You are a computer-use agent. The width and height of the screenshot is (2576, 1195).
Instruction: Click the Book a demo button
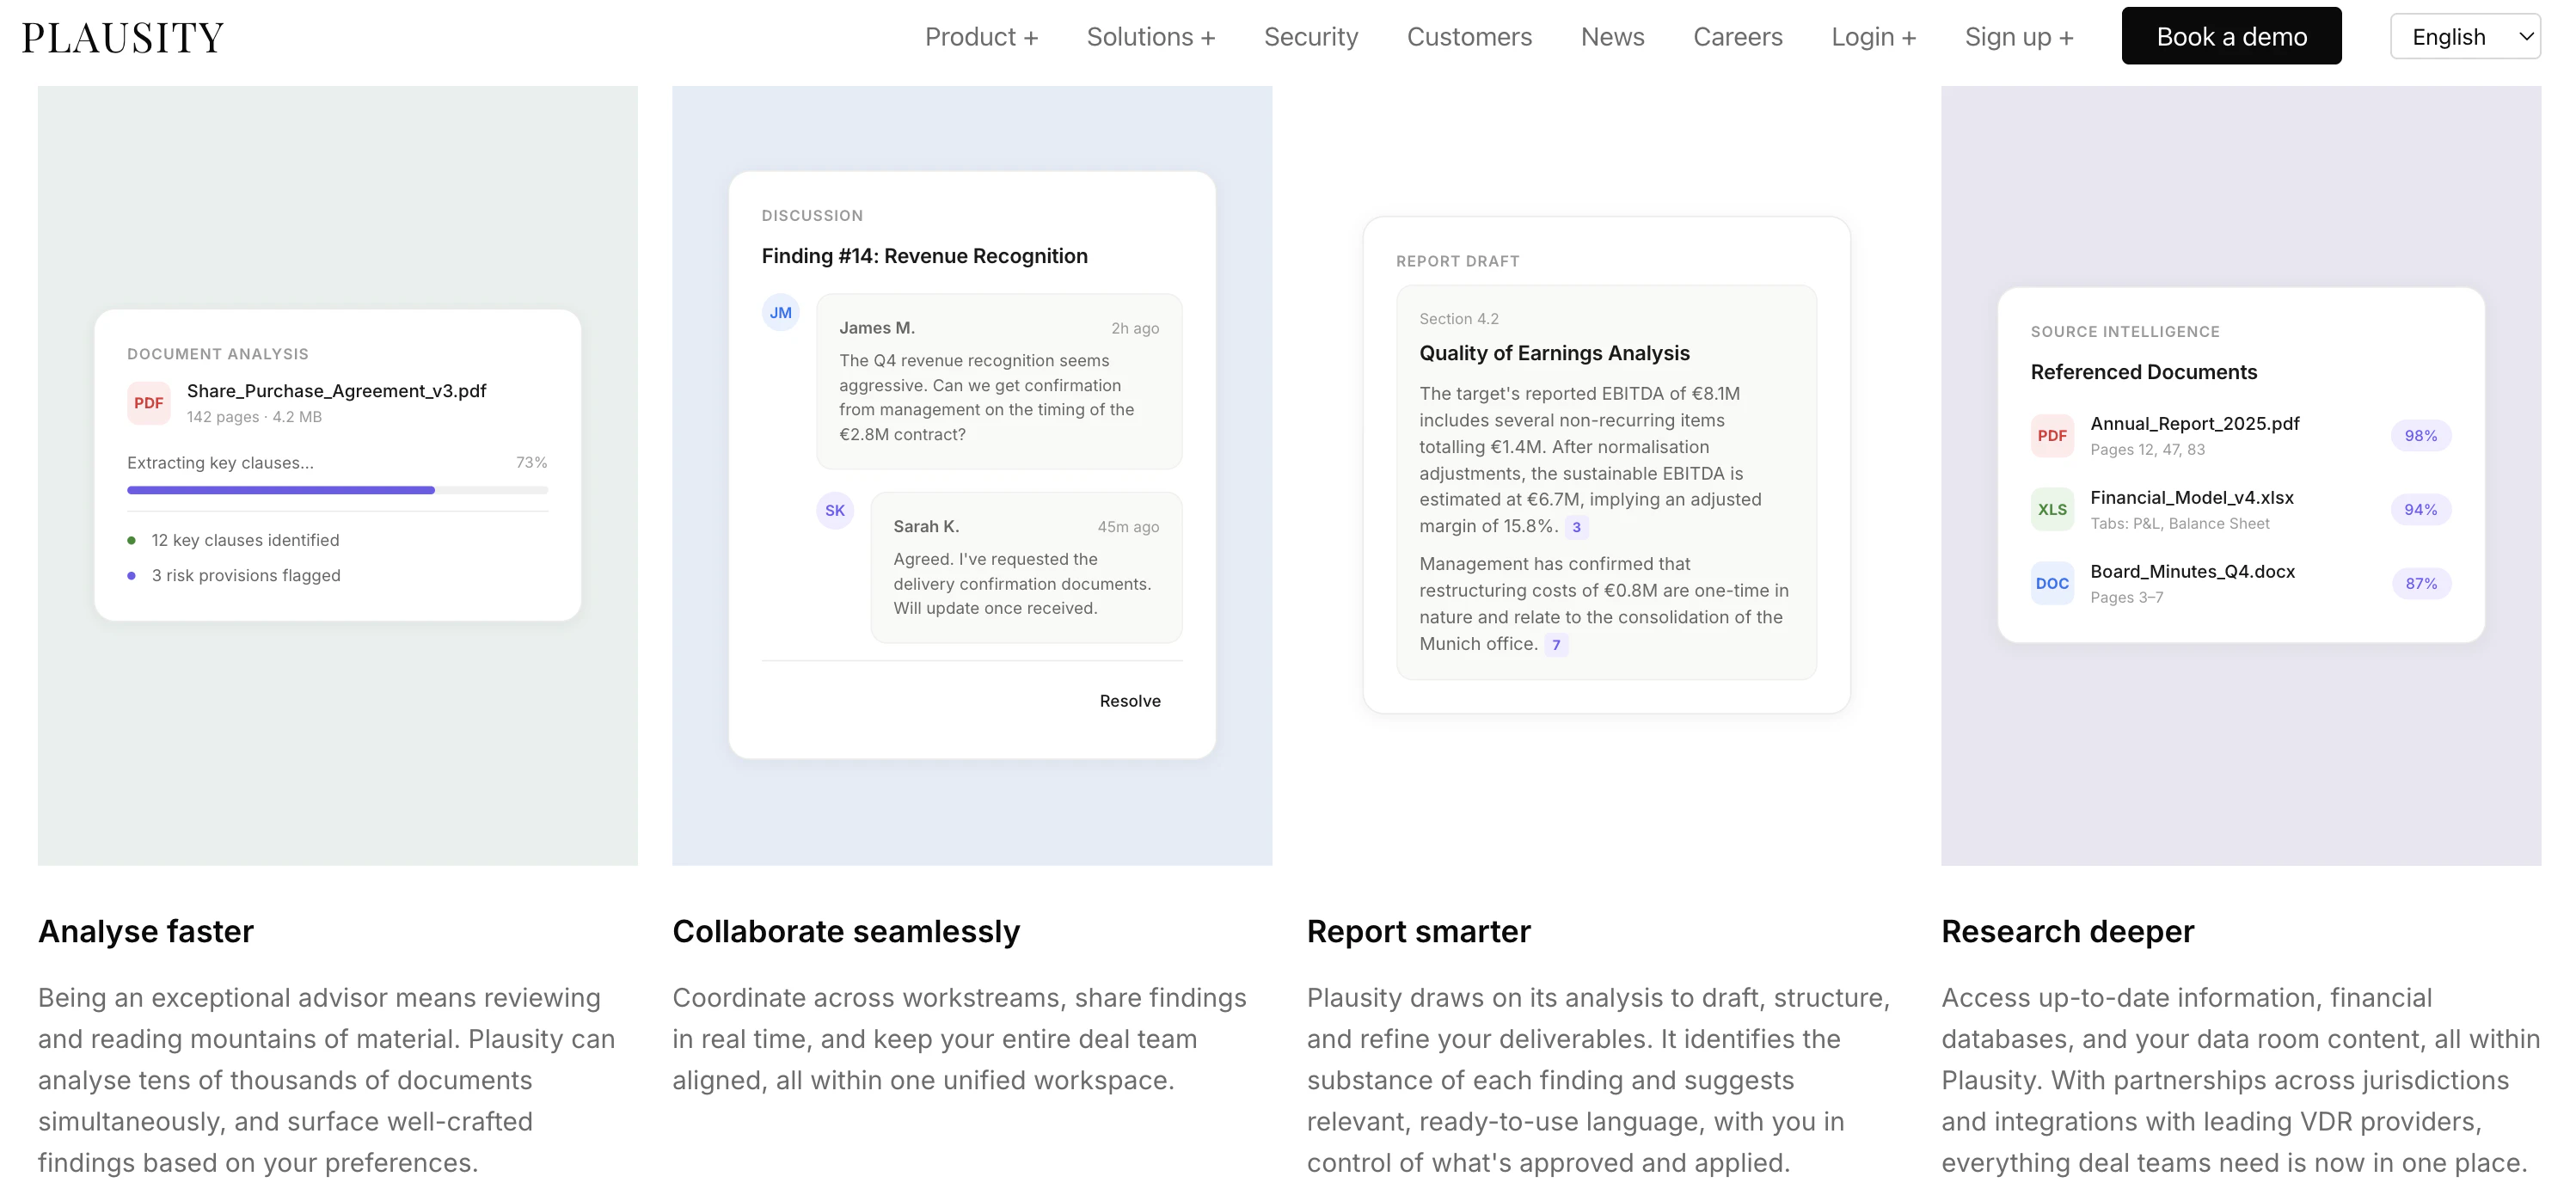2230,37
